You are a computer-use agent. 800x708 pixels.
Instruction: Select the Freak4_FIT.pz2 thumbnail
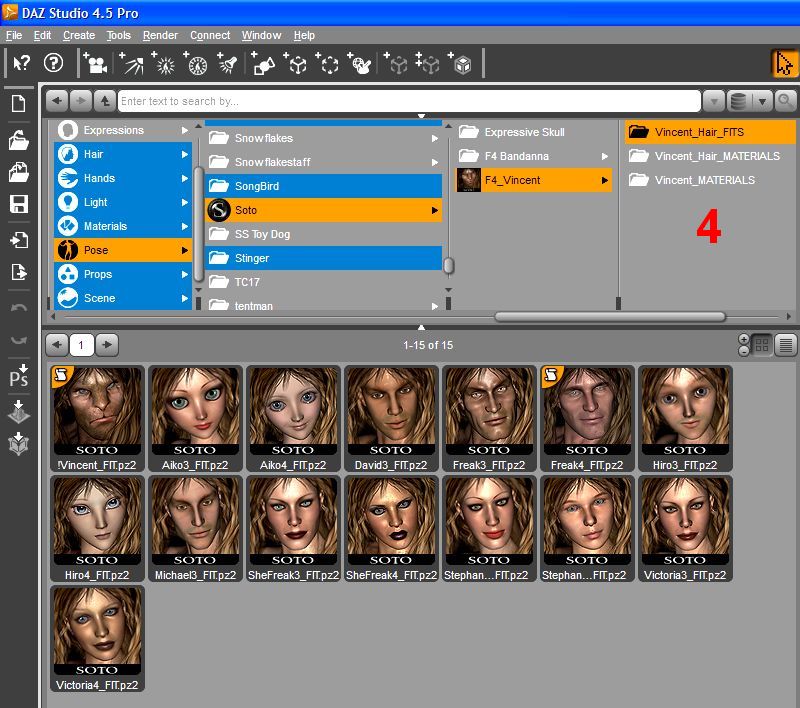pos(587,418)
